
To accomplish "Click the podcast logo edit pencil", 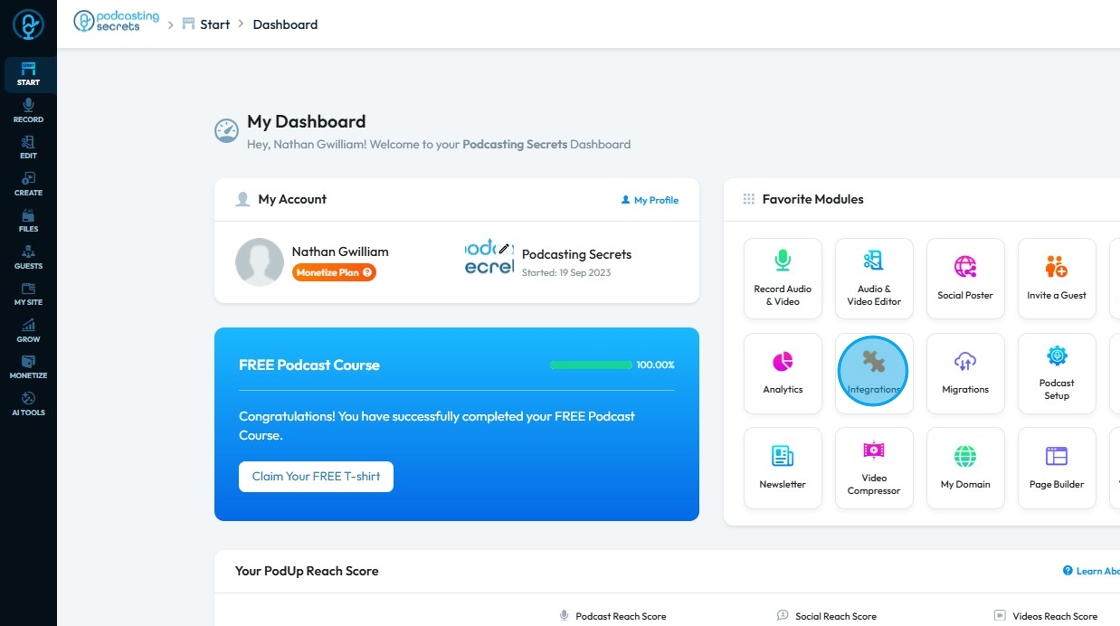I will click(504, 249).
